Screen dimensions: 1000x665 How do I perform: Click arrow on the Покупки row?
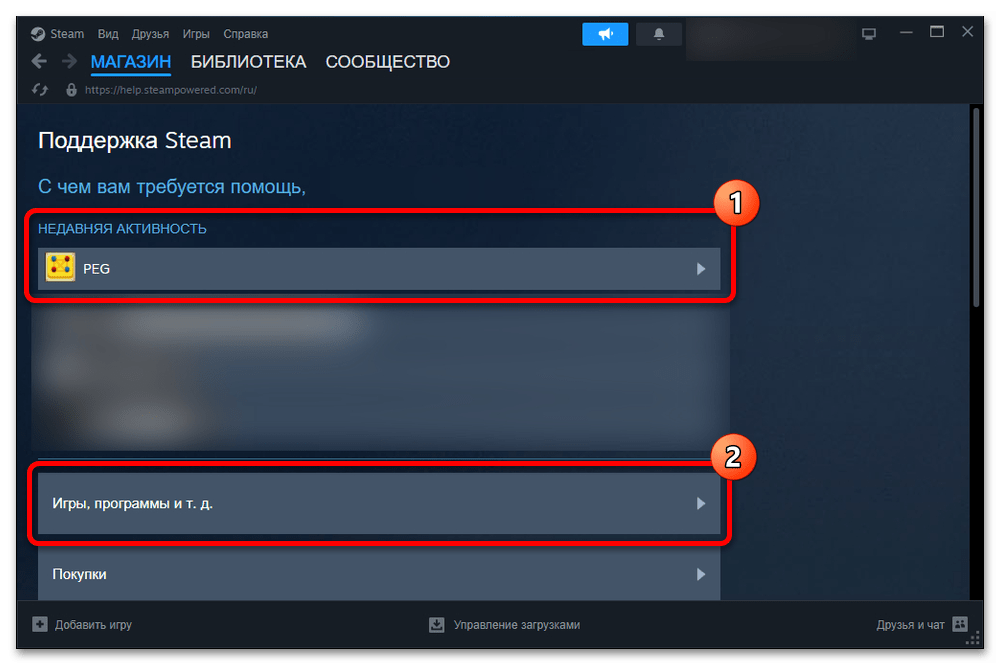pos(701,574)
